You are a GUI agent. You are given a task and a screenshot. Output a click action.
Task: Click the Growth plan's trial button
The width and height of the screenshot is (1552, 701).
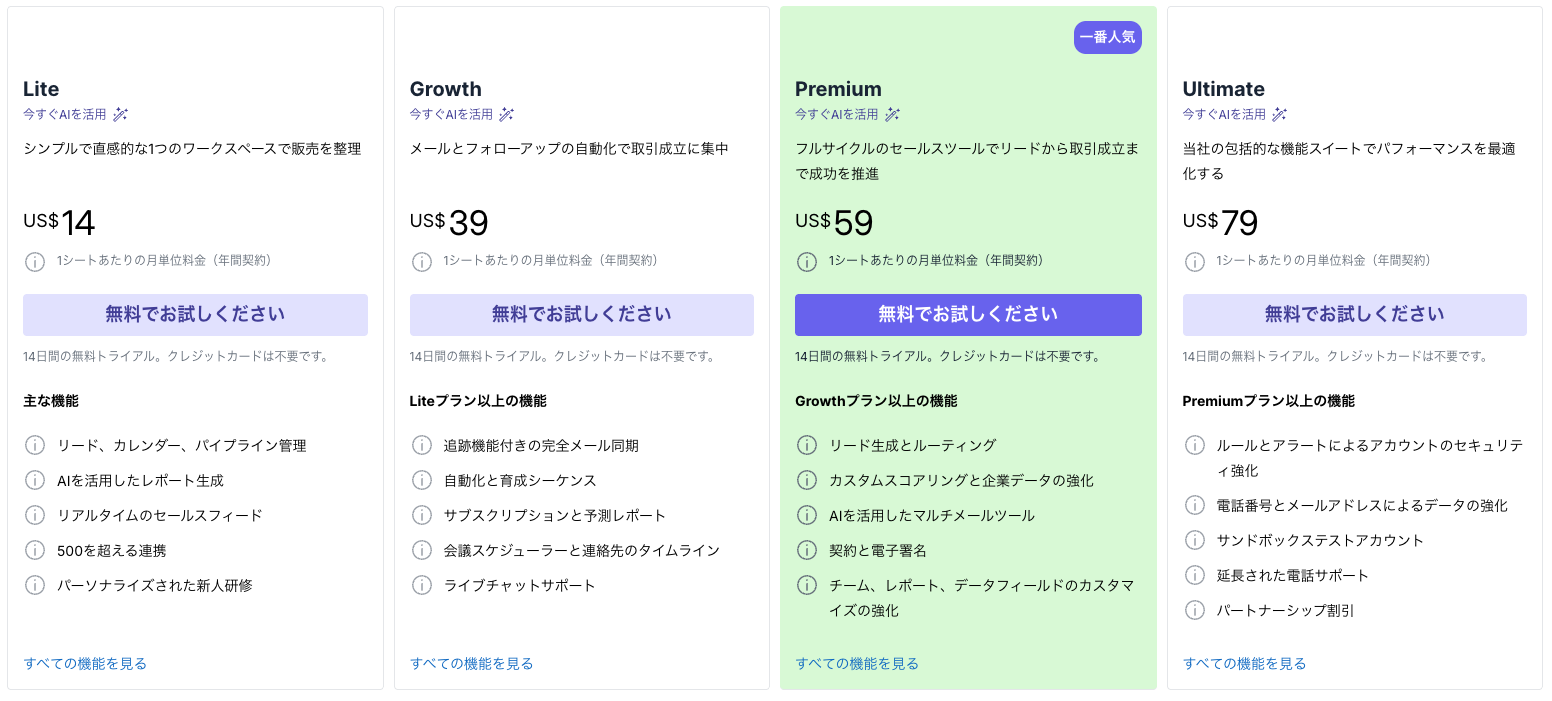click(x=581, y=314)
